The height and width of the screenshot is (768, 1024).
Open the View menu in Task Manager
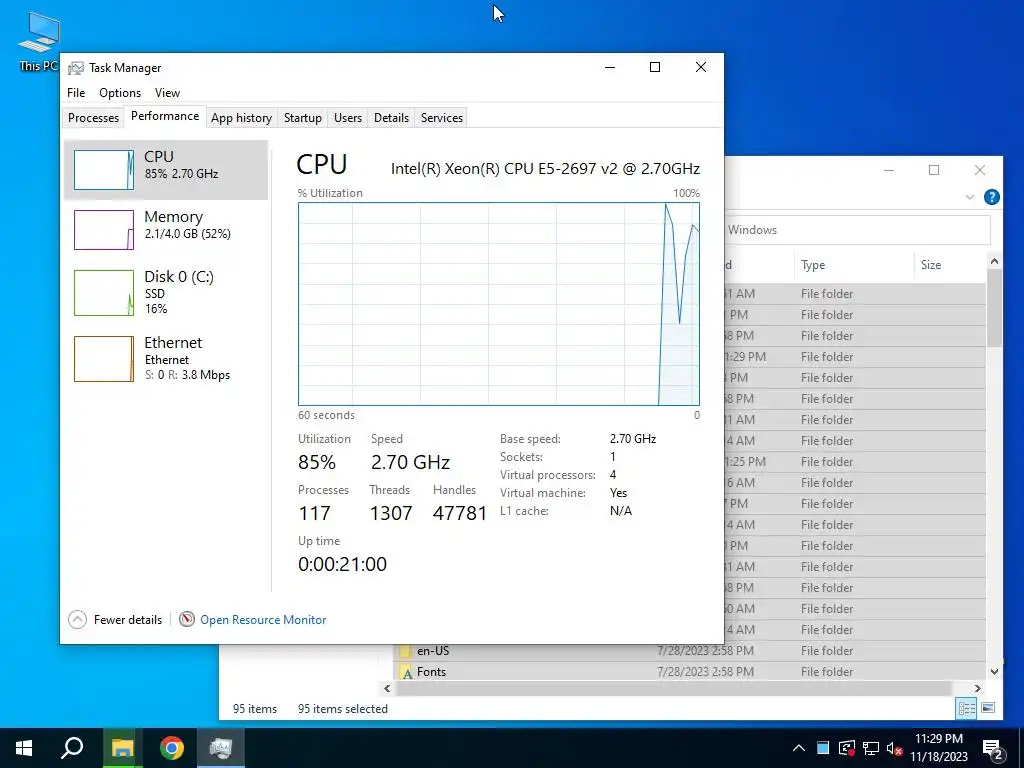pos(167,93)
